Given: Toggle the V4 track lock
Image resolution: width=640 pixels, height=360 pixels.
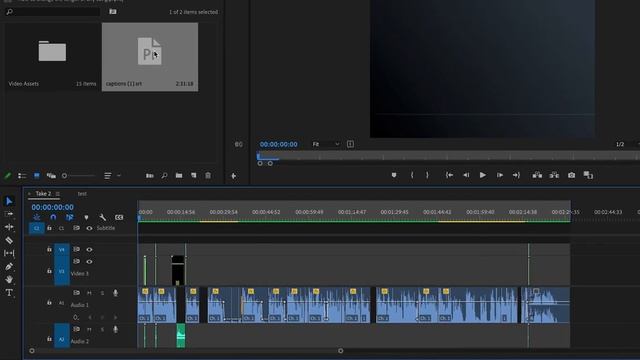Looking at the screenshot, I should [49, 249].
